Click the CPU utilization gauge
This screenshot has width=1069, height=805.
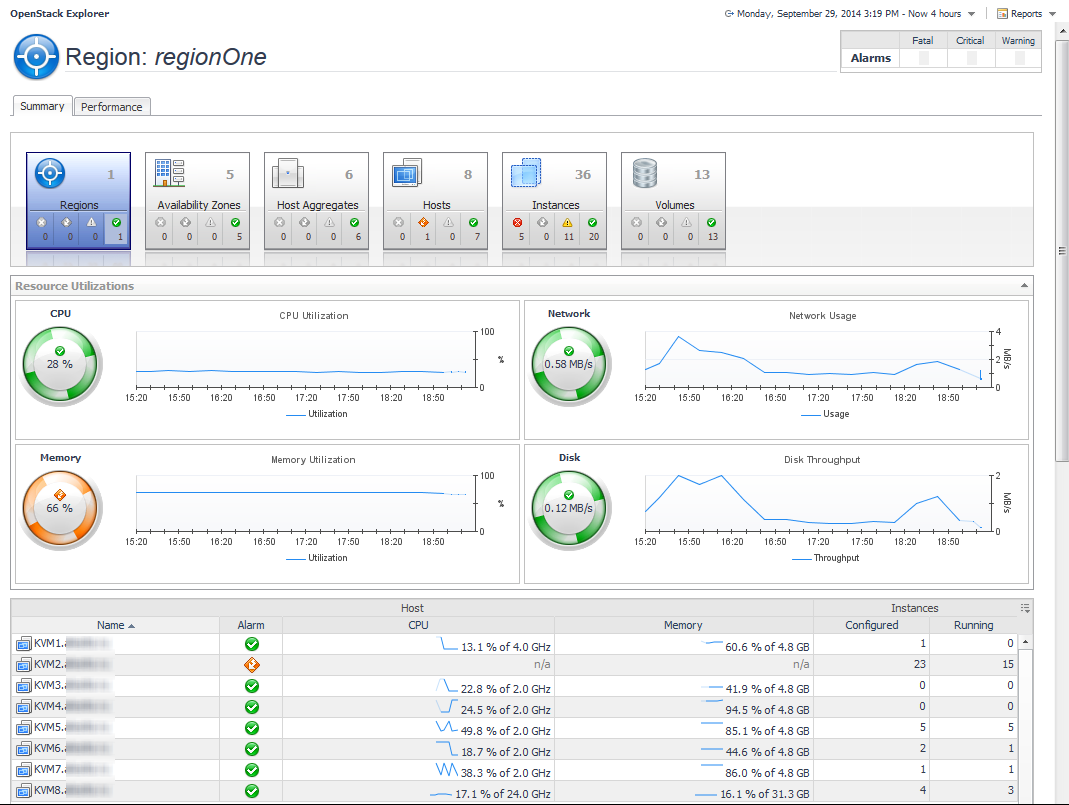point(60,363)
